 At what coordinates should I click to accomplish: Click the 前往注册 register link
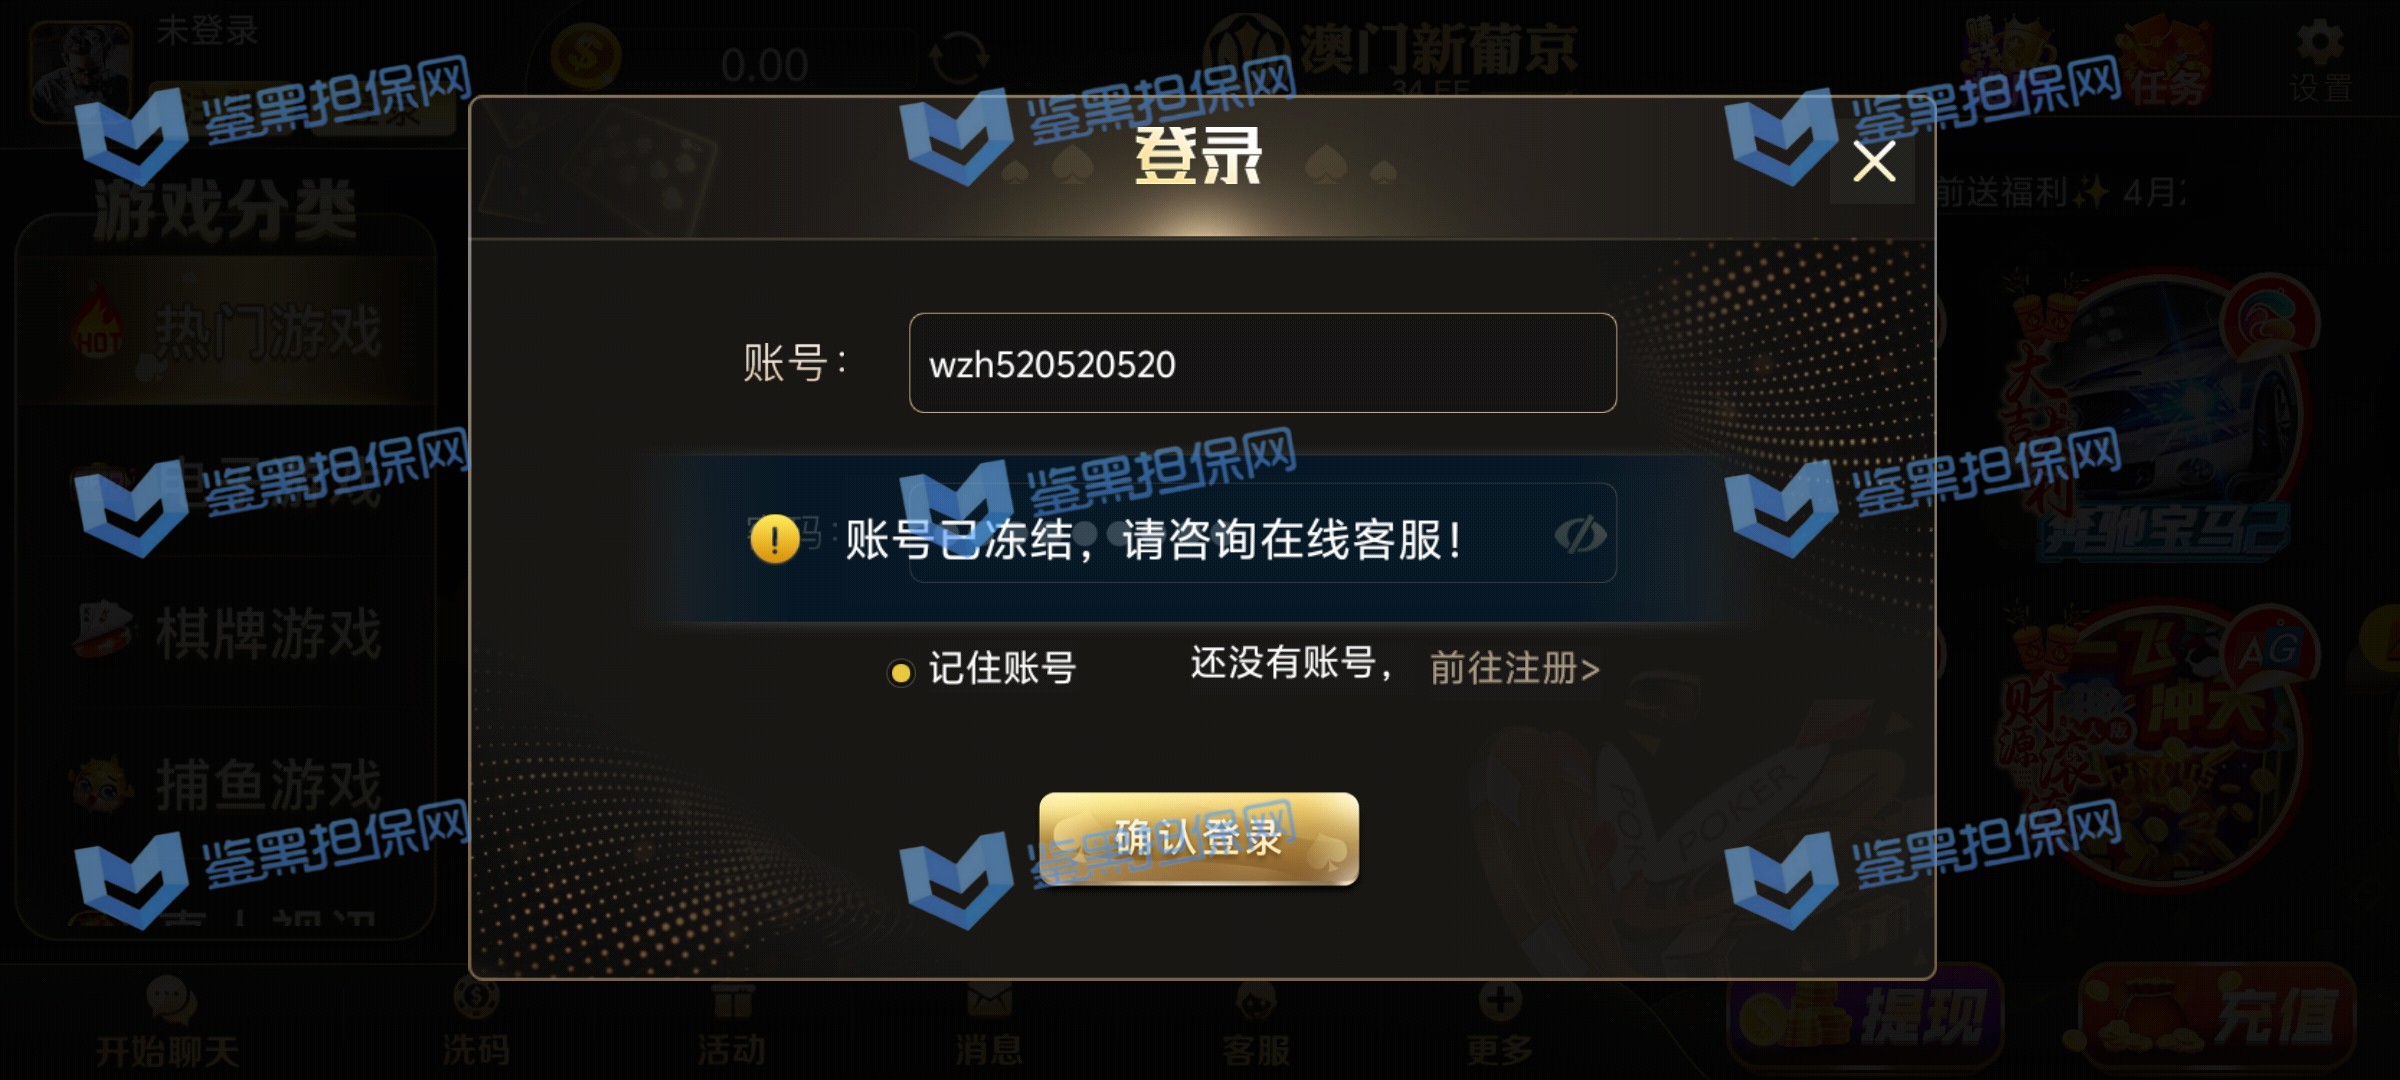pos(1514,668)
